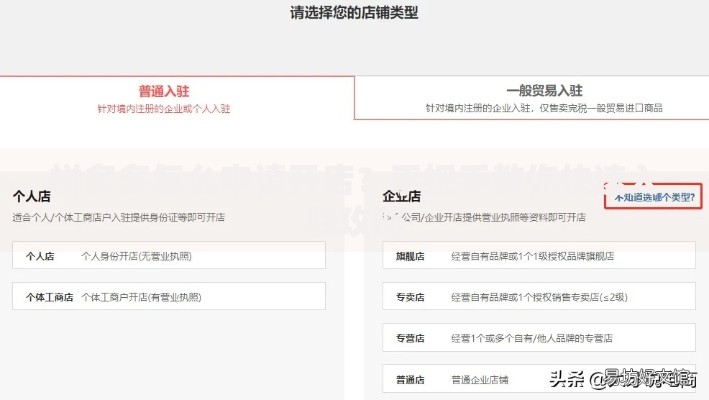This screenshot has height=400, width=709.
Task: Click the 个人店 section heading
Action: click(x=32, y=196)
